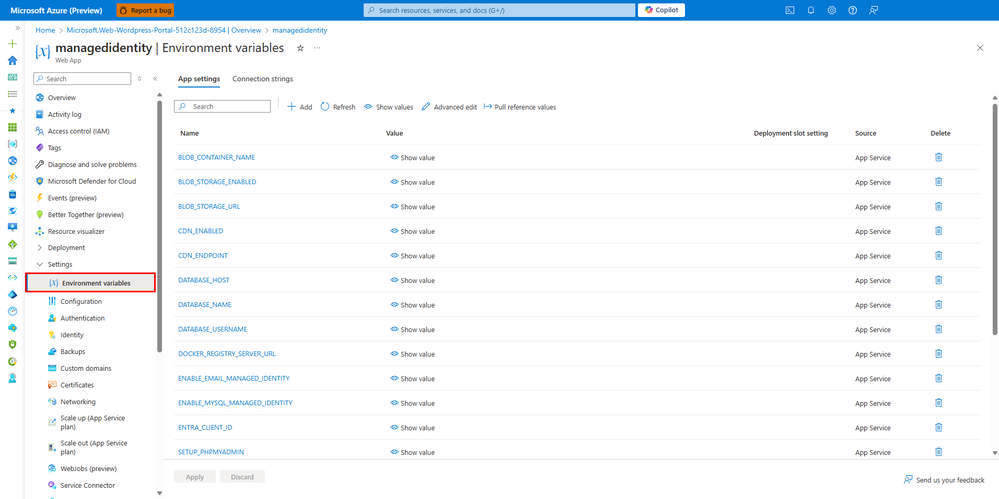Viewport: 999px width, 499px height.
Task: Click Create a resource plus icon
Action: click(12, 44)
